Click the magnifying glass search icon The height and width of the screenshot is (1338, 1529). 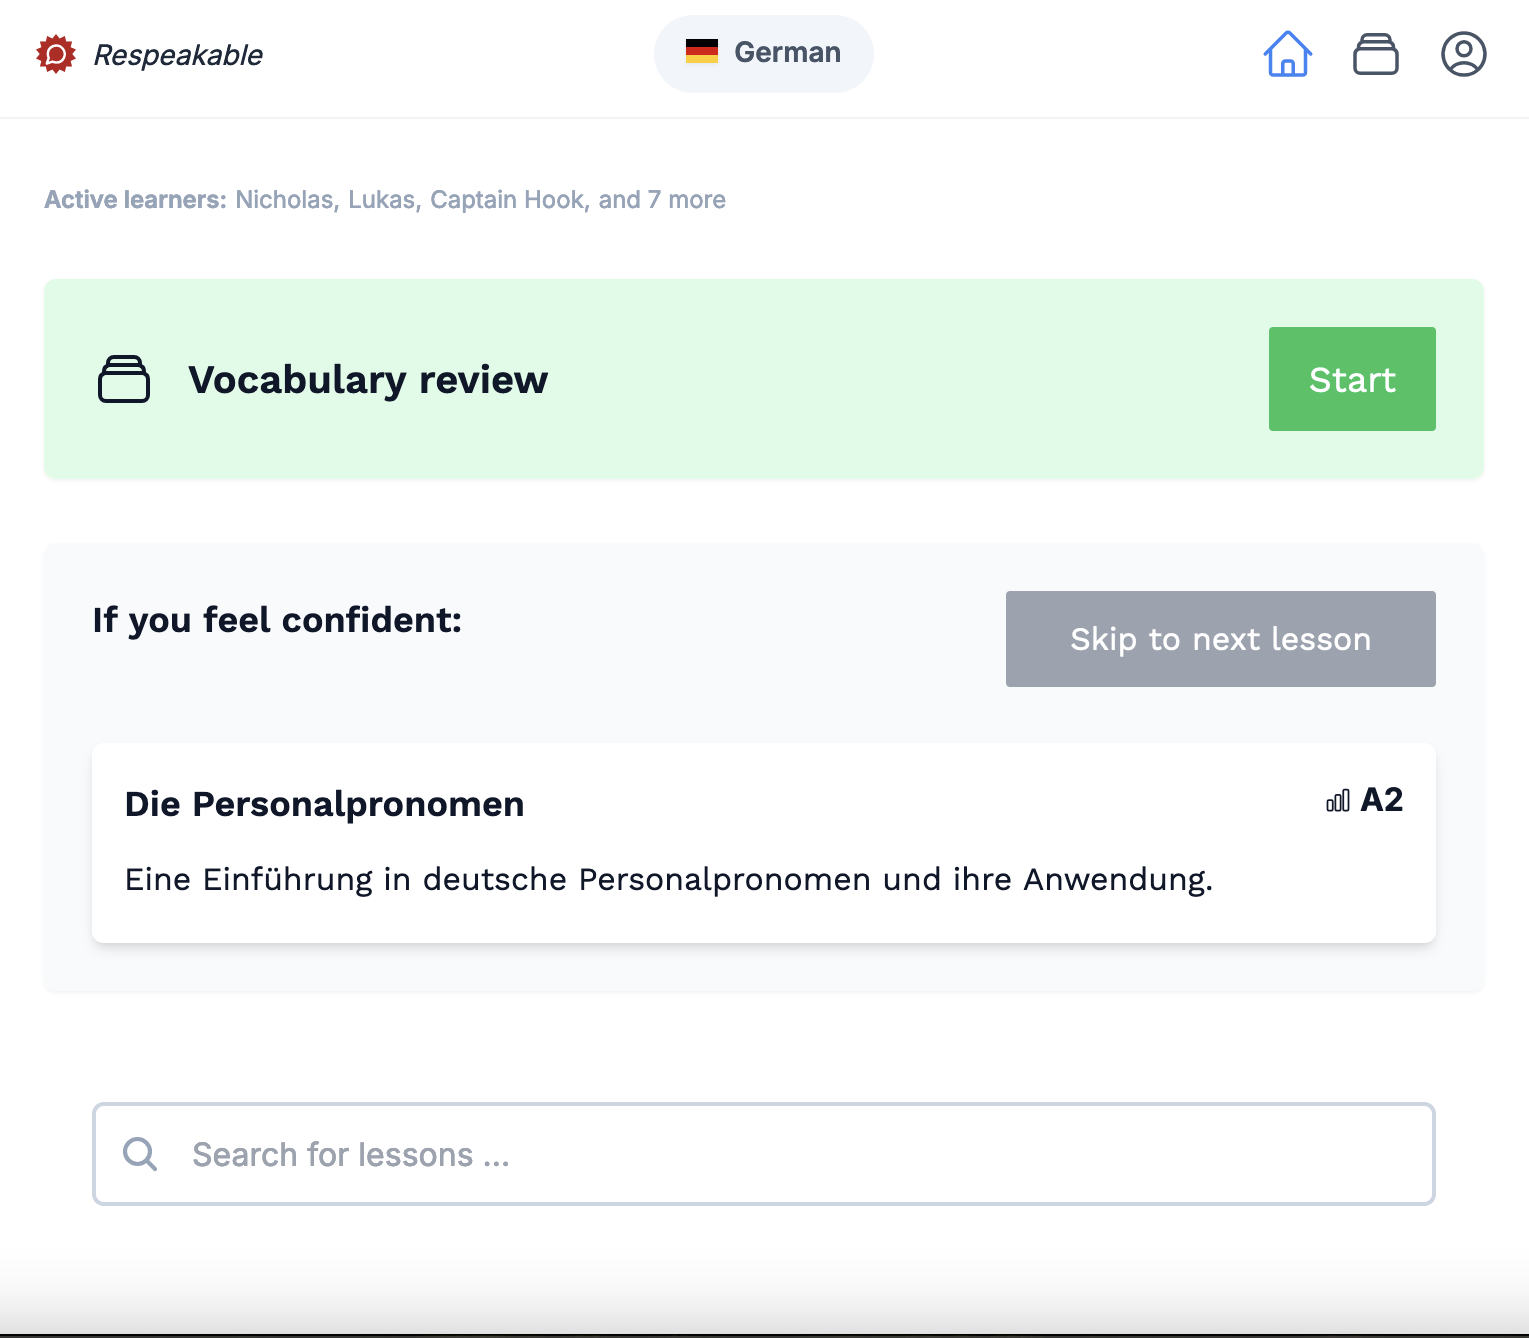click(140, 1154)
